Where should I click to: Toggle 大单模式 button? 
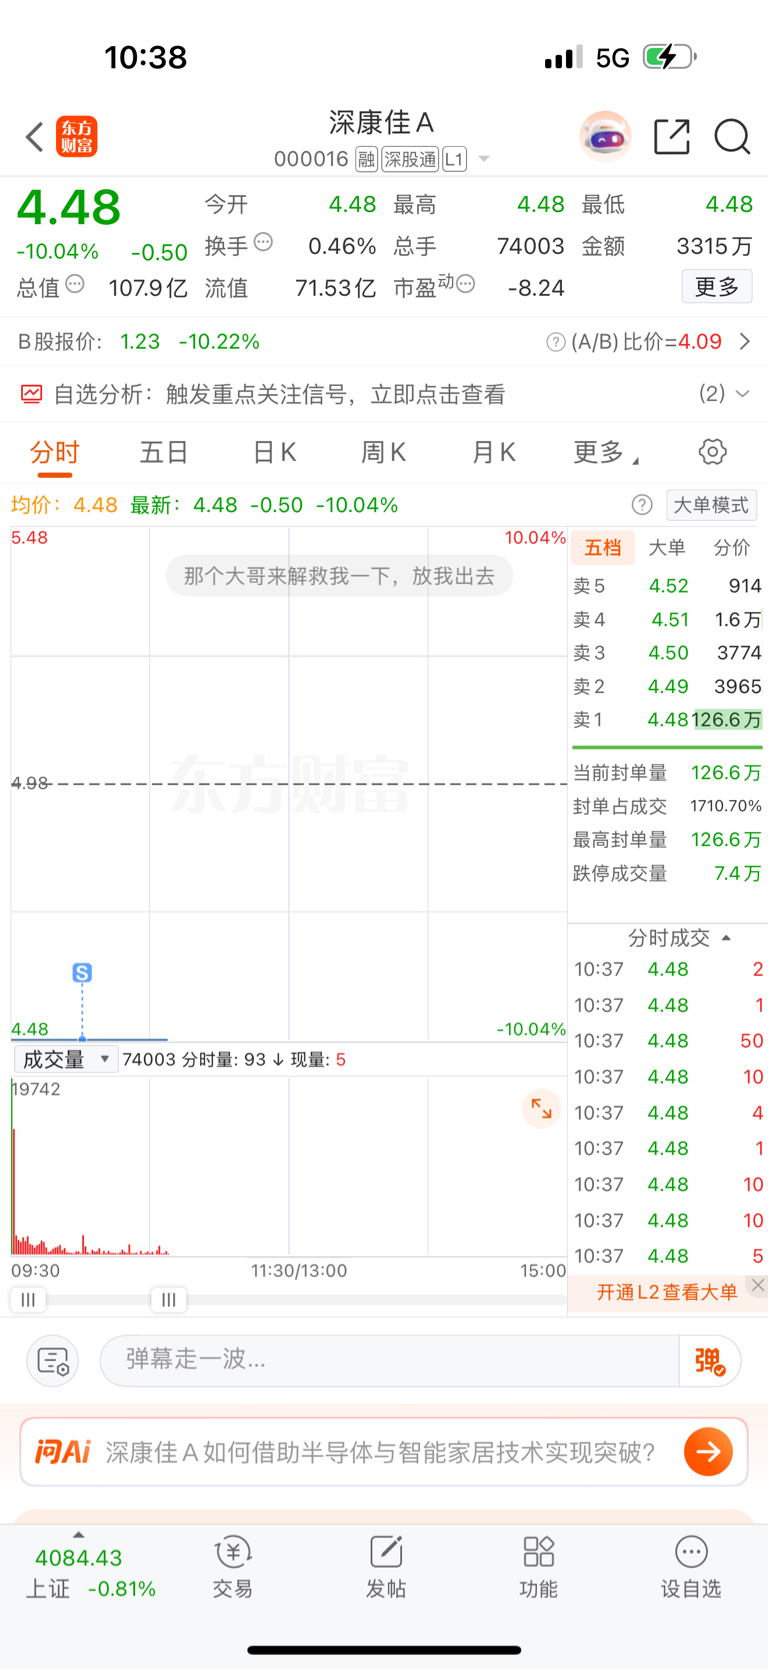coord(711,505)
